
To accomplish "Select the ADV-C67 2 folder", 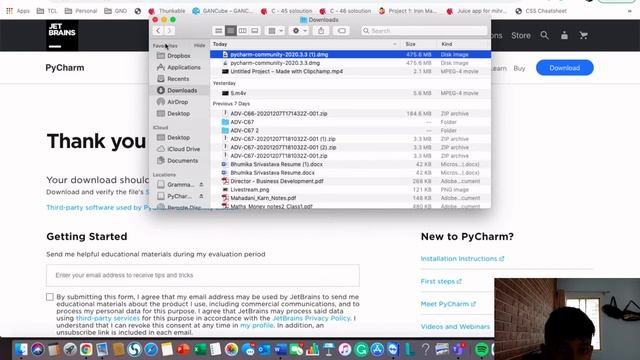I will [350, 131].
